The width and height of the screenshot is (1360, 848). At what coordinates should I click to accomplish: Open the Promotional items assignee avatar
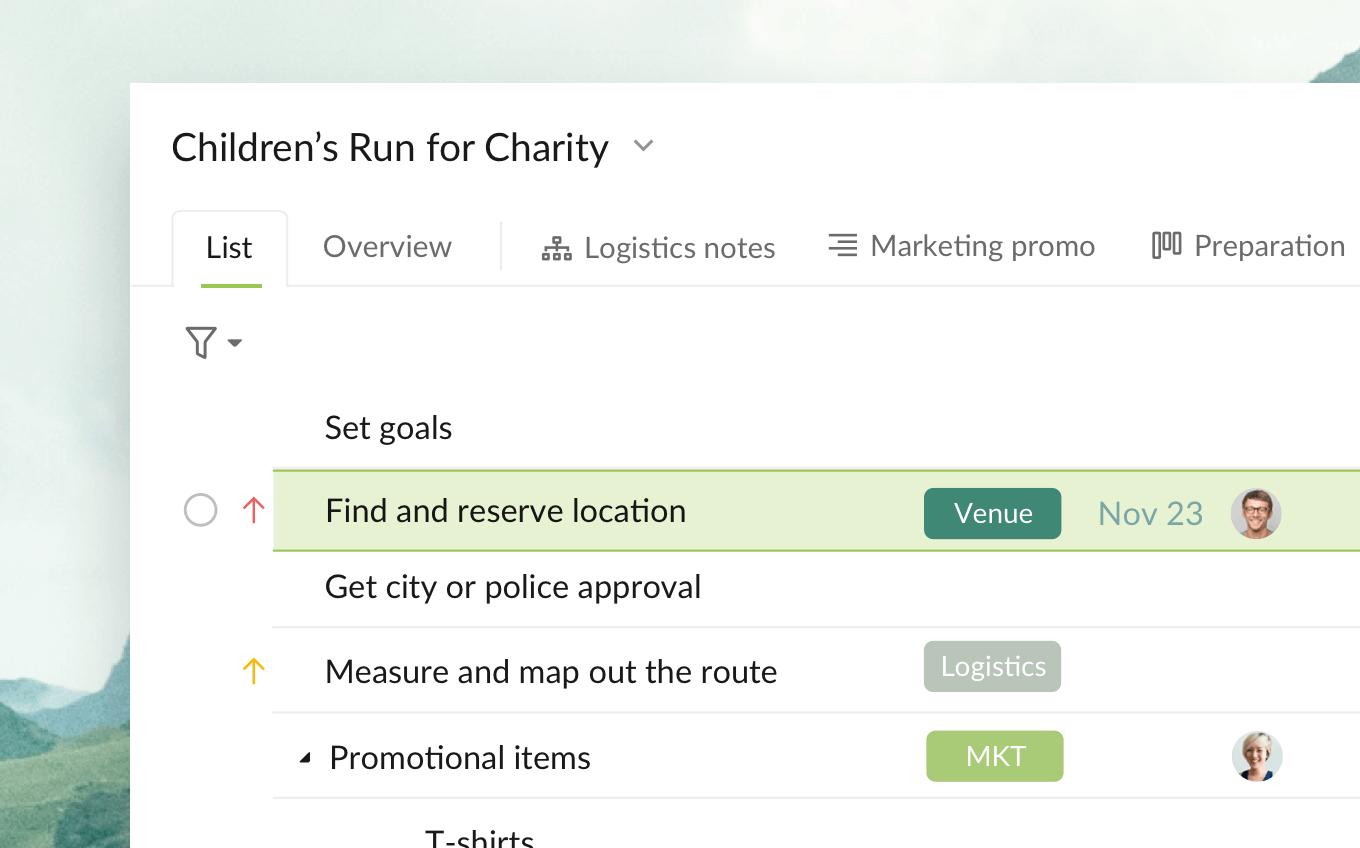1257,756
